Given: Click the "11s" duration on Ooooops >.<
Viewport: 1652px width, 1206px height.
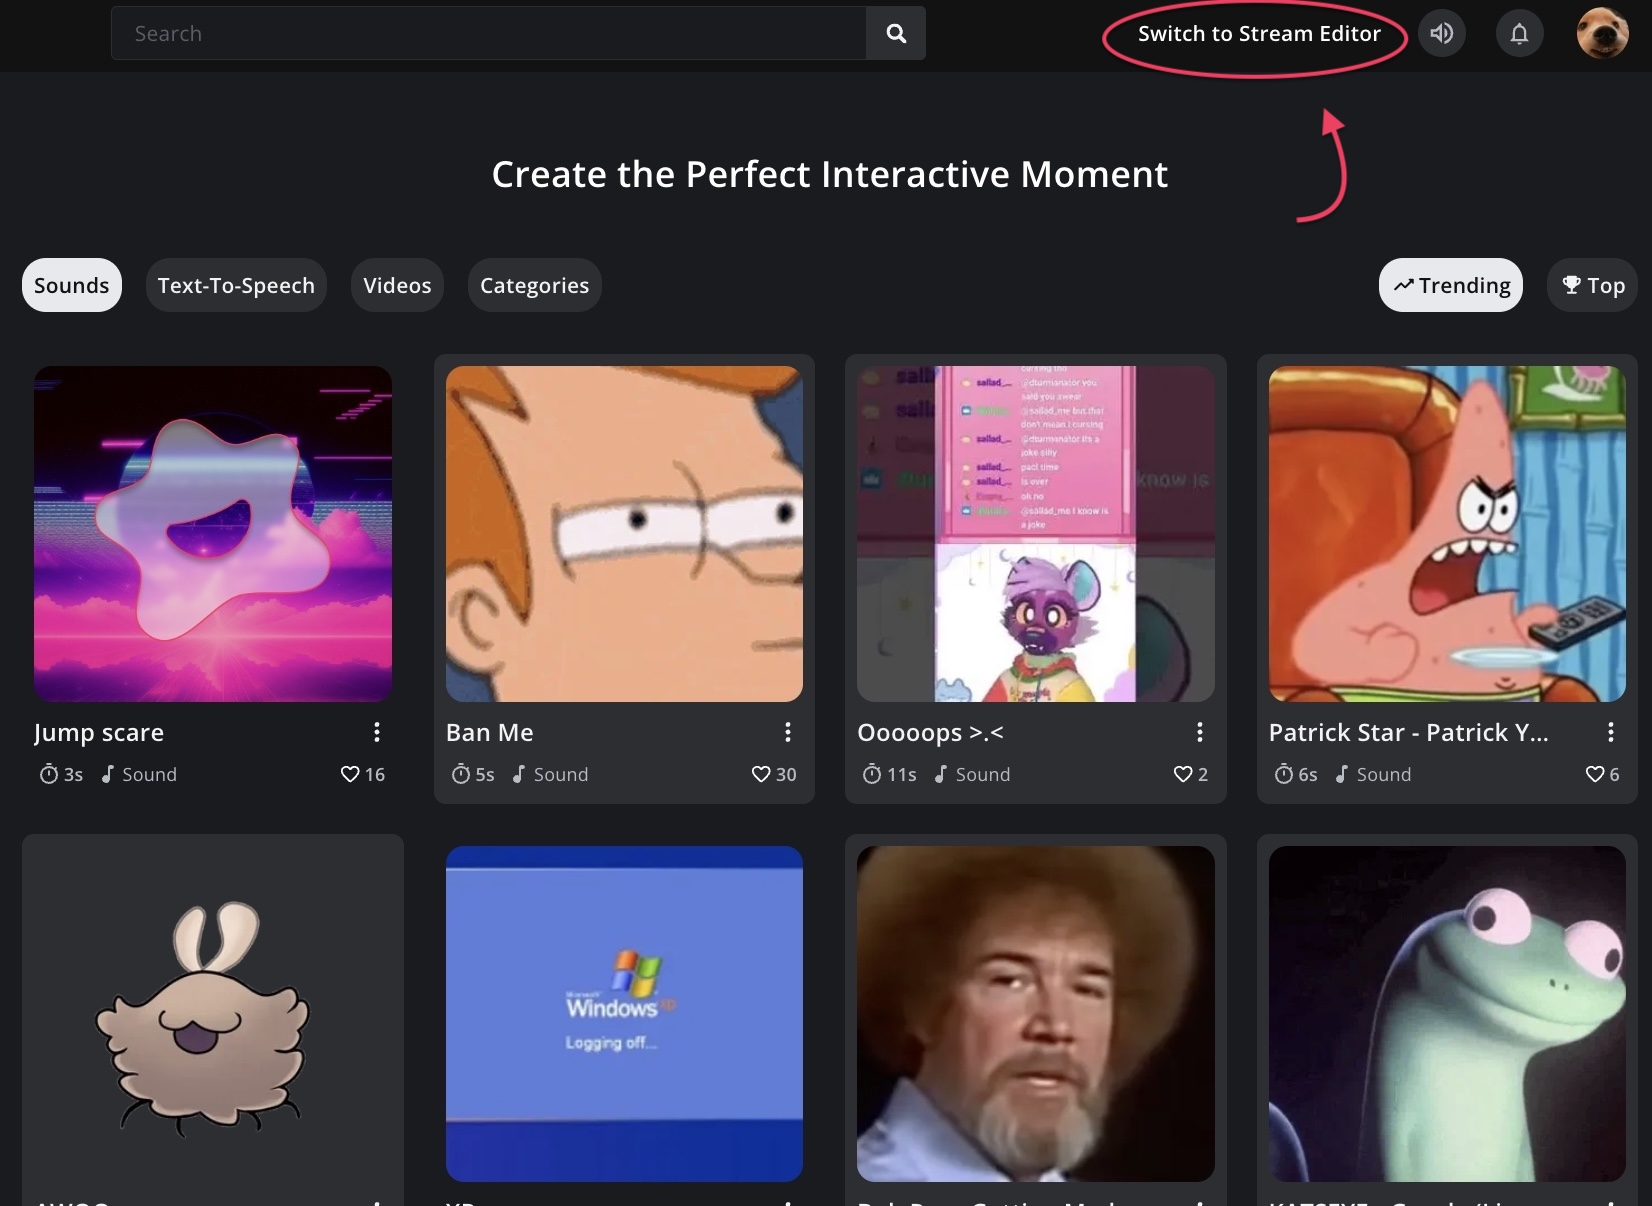Looking at the screenshot, I should tap(902, 775).
